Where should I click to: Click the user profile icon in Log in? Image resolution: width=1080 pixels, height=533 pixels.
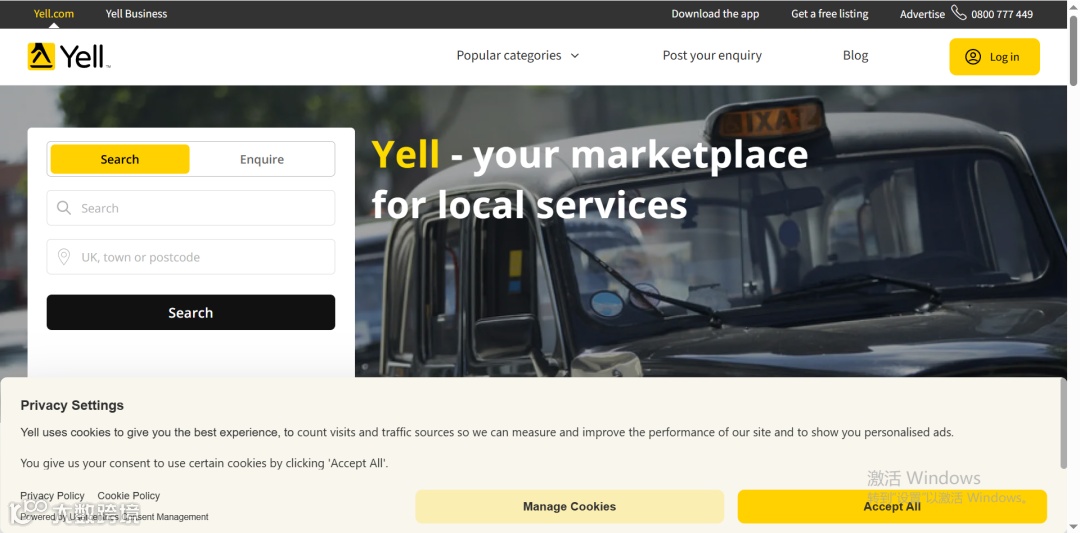[973, 56]
